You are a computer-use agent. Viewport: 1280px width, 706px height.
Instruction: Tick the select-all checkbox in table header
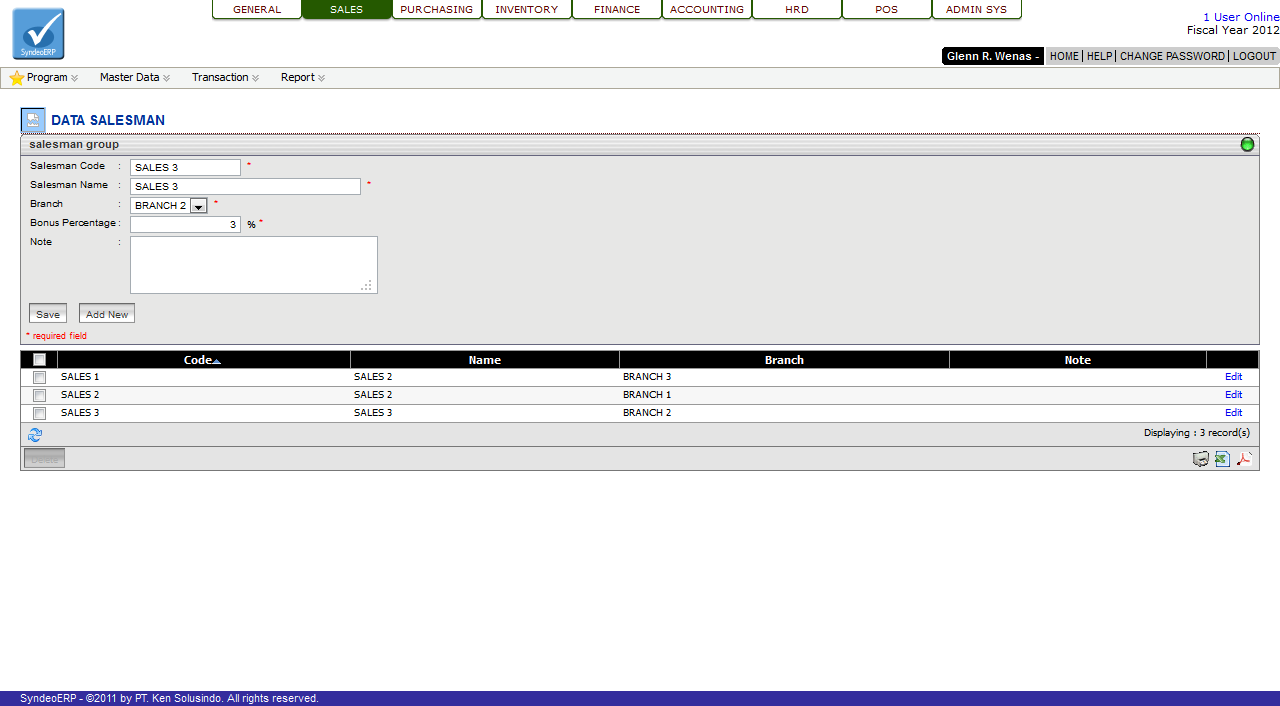(39, 360)
